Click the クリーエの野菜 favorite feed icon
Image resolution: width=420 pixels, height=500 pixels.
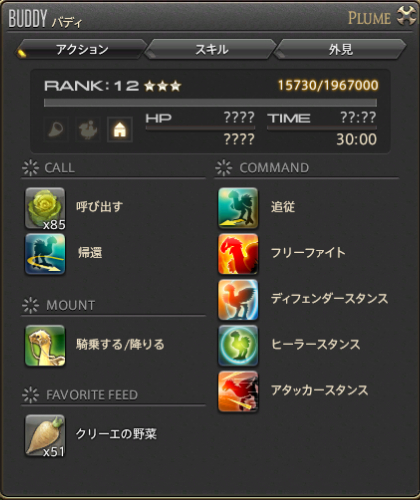click(x=45, y=435)
